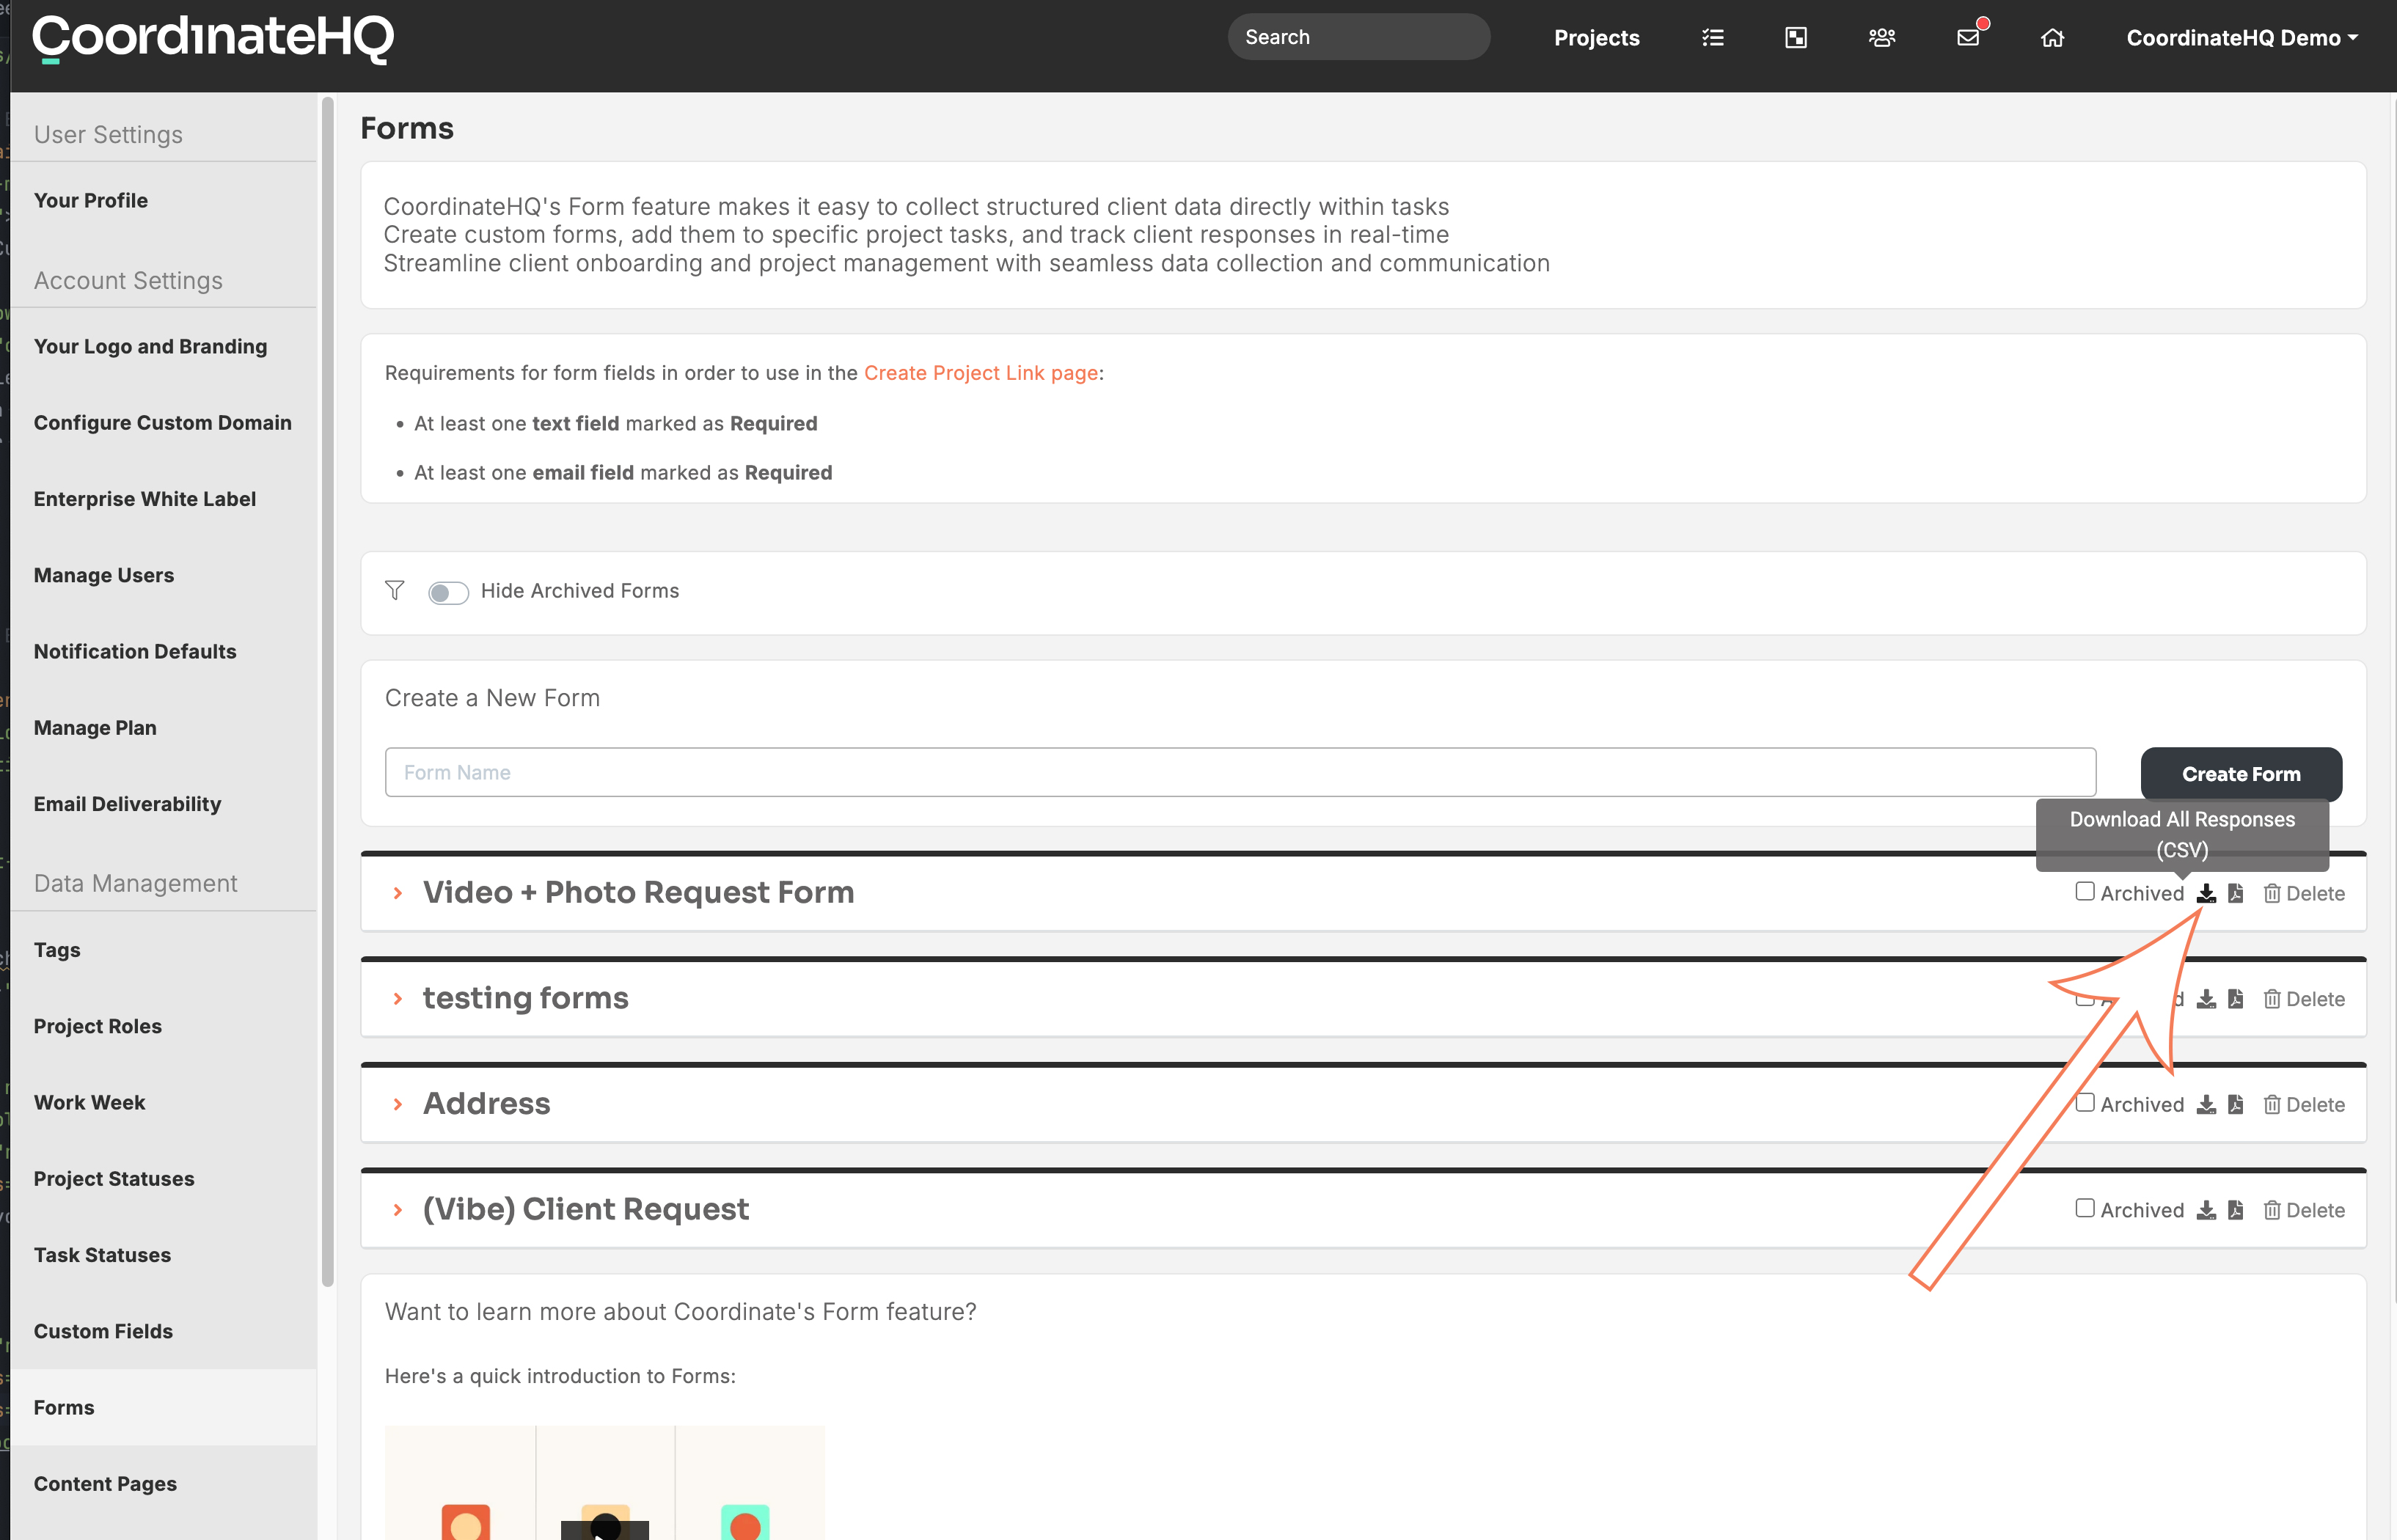Viewport: 2397px width, 1540px height.
Task: Go to the home icon in header
Action: pos(2052,38)
